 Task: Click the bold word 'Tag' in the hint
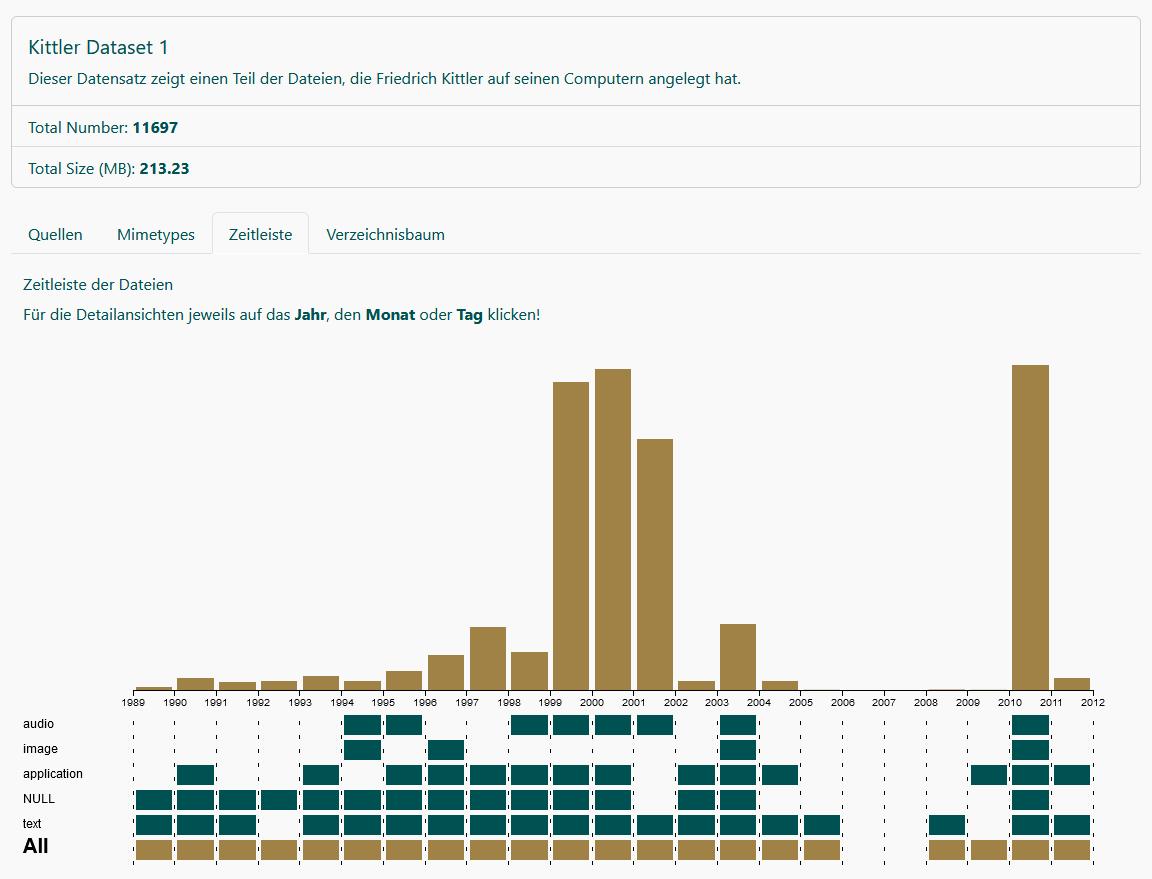tap(469, 315)
